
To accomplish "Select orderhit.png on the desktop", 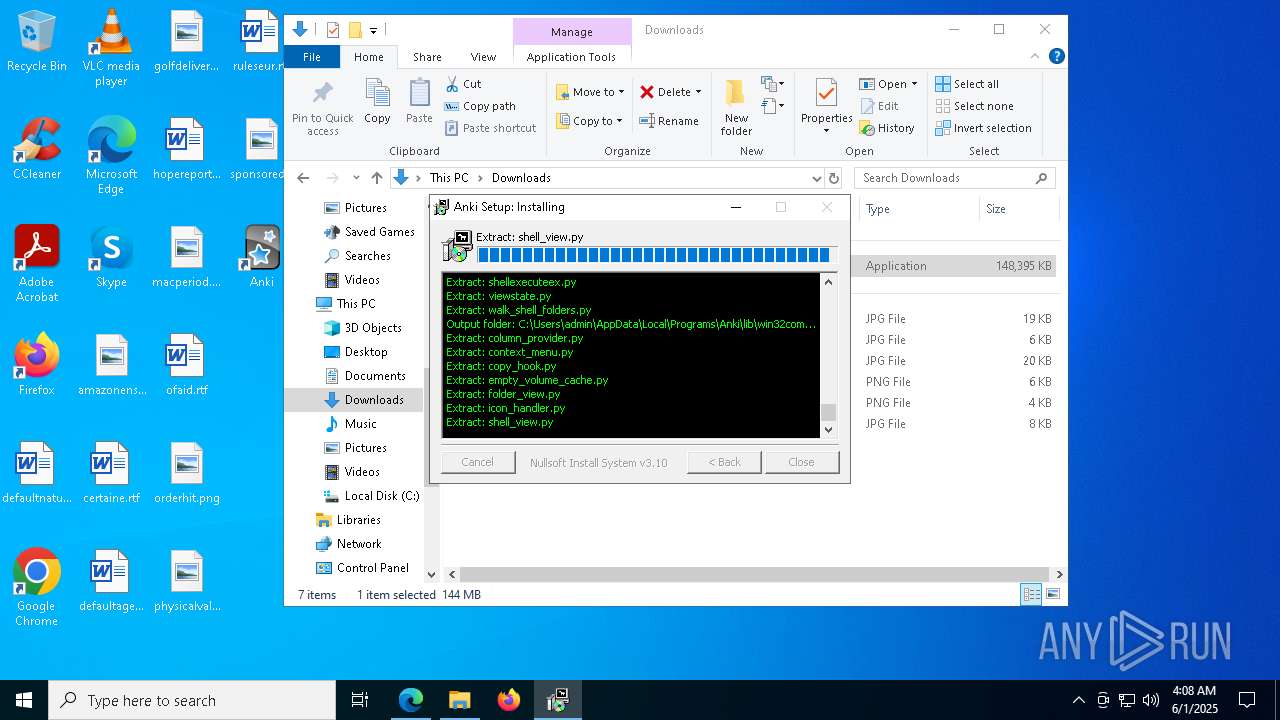I will tap(187, 472).
